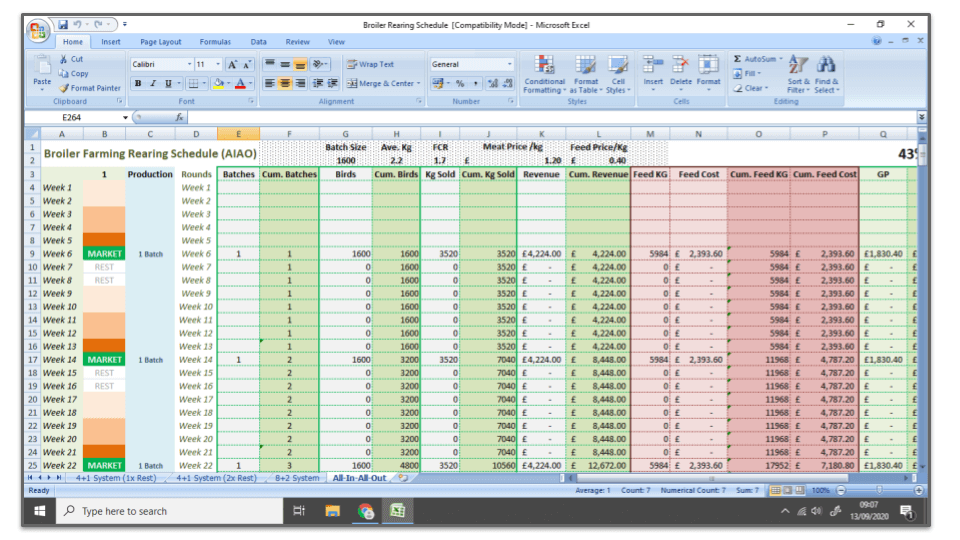Screen dimensions: 960x540
Task: Toggle center horizontal alignment
Action: [x=285, y=83]
